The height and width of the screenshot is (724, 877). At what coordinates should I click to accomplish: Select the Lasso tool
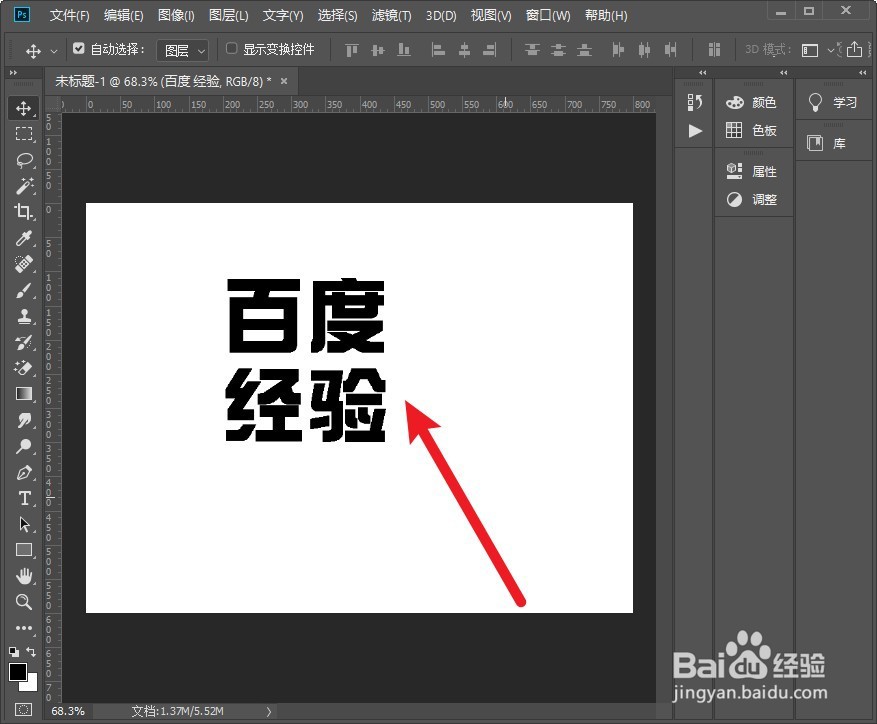(x=23, y=160)
